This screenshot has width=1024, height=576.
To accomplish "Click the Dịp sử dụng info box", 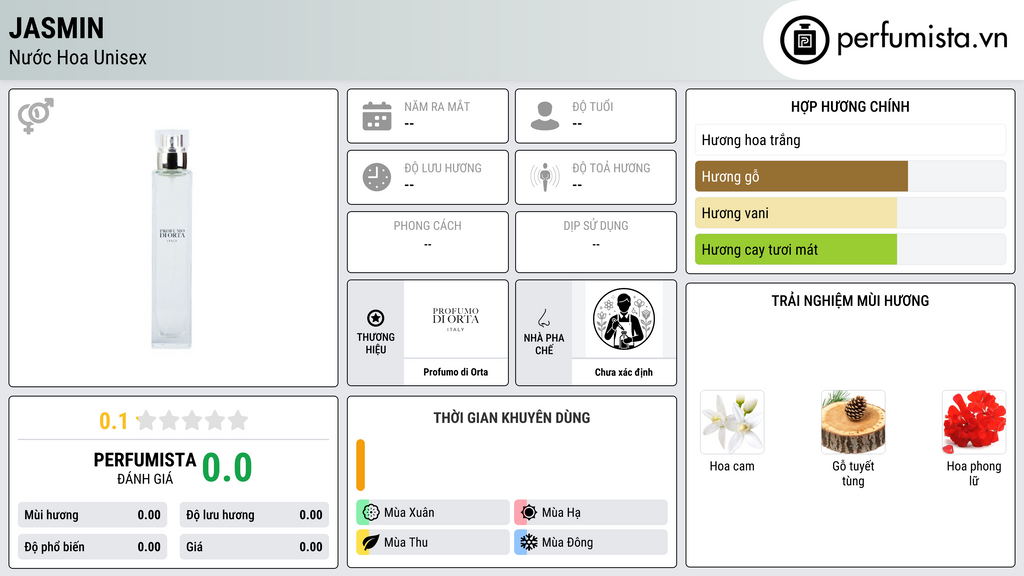I will pyautogui.click(x=596, y=242).
